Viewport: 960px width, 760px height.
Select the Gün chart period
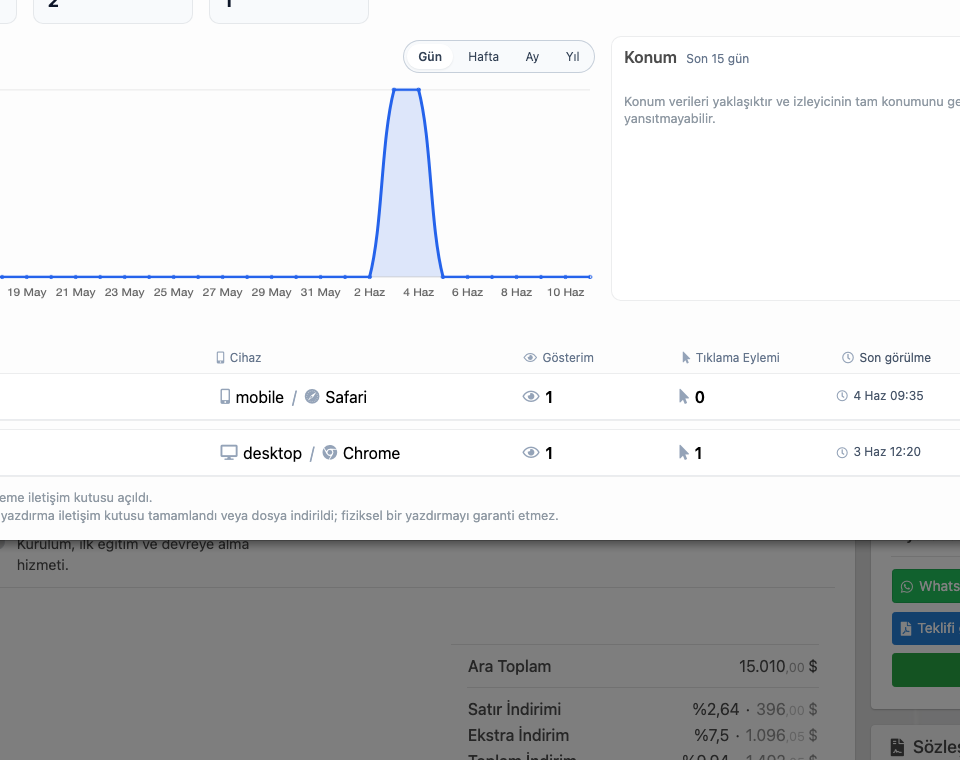coord(430,57)
